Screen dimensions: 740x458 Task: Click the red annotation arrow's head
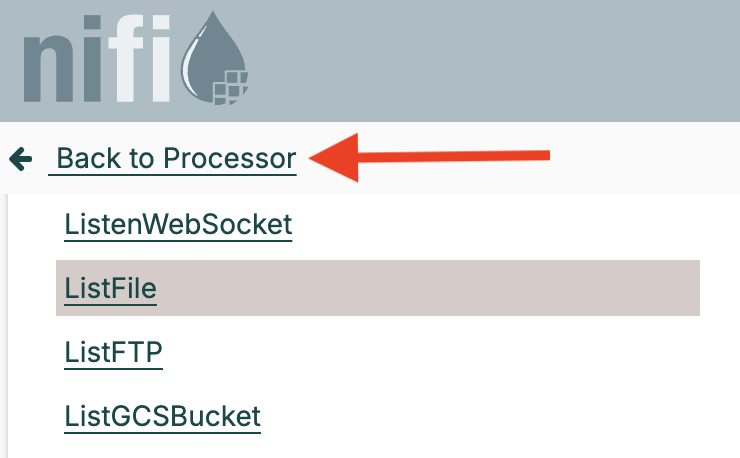click(334, 158)
